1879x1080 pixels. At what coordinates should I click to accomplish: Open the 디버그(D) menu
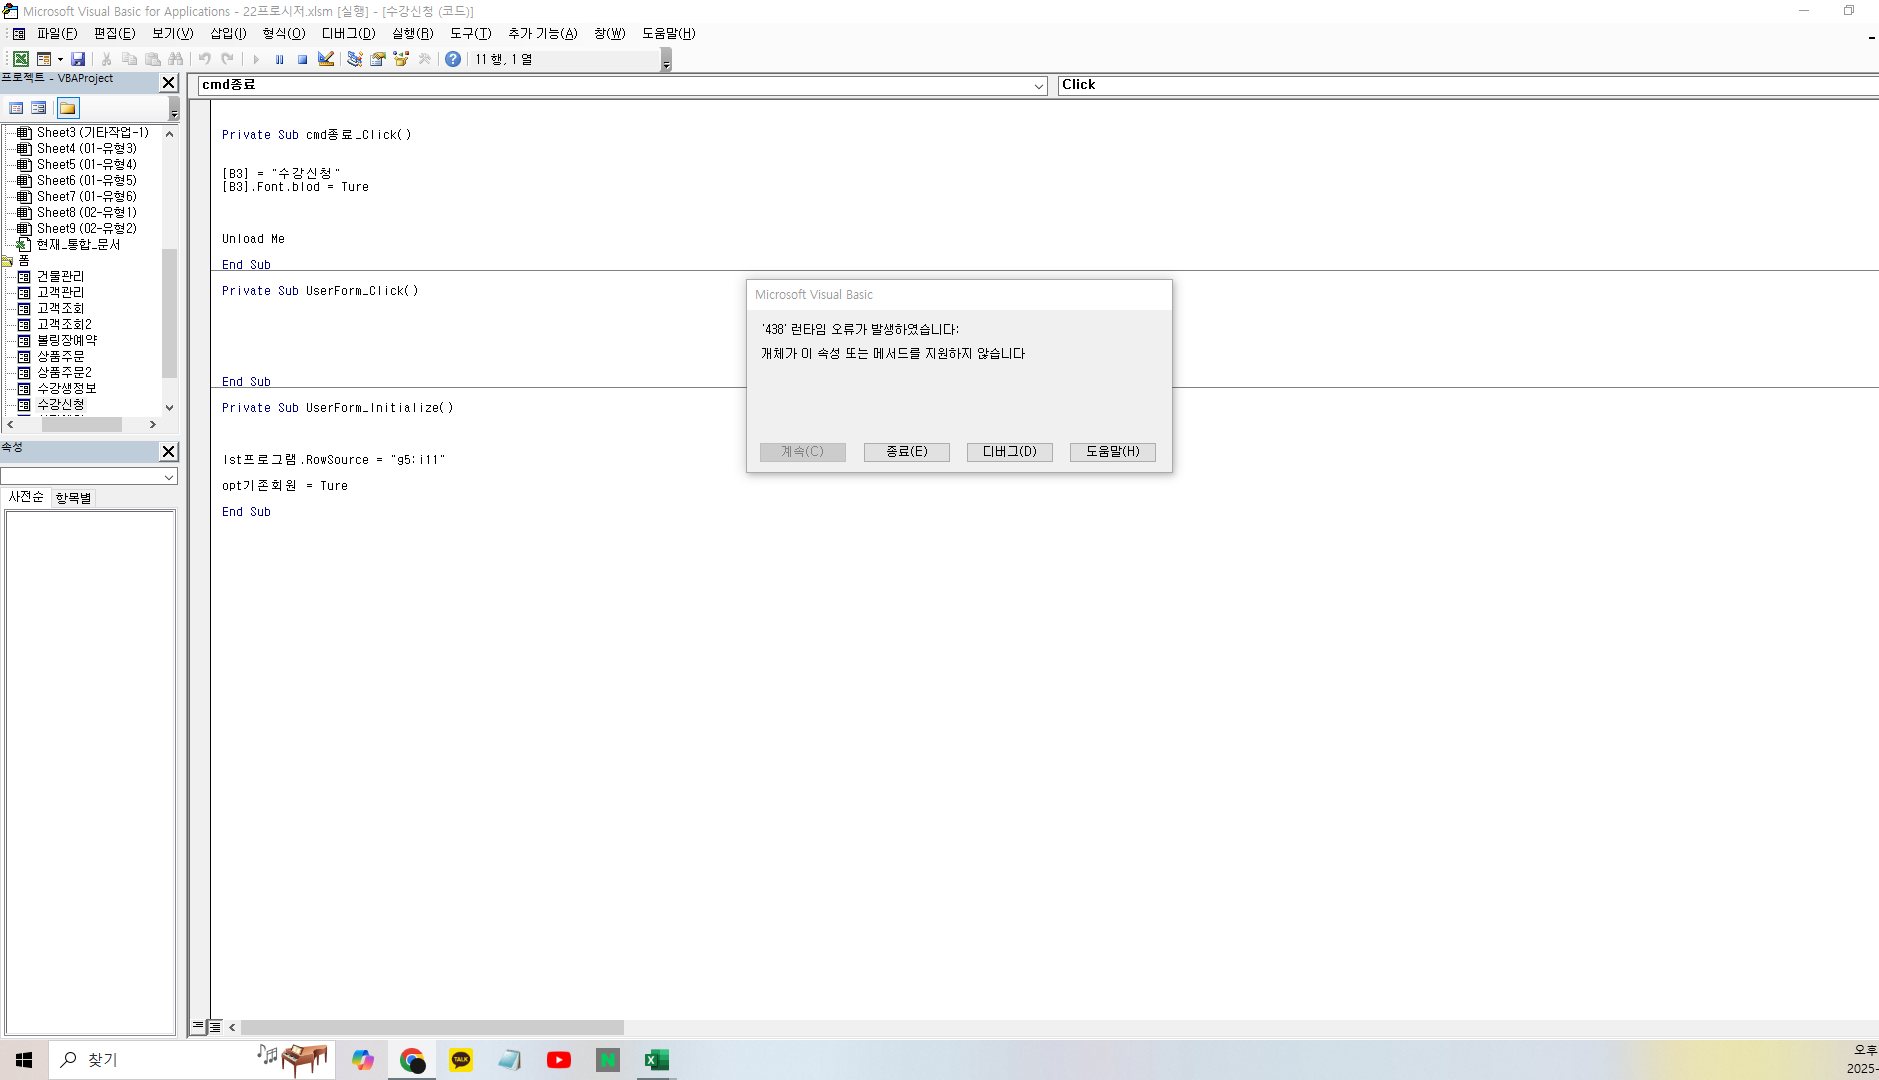[x=348, y=33]
